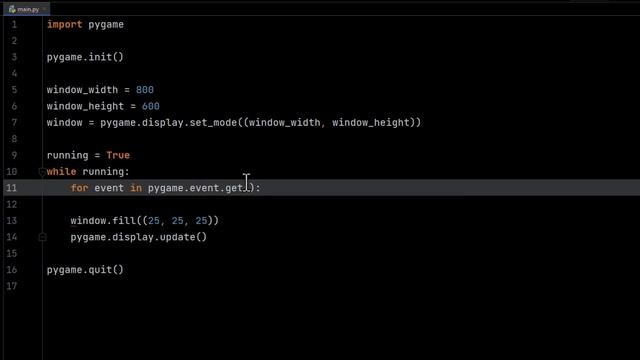640x360 pixels.
Task: Click 'pygame.init()' on line 3
Action: point(85,57)
